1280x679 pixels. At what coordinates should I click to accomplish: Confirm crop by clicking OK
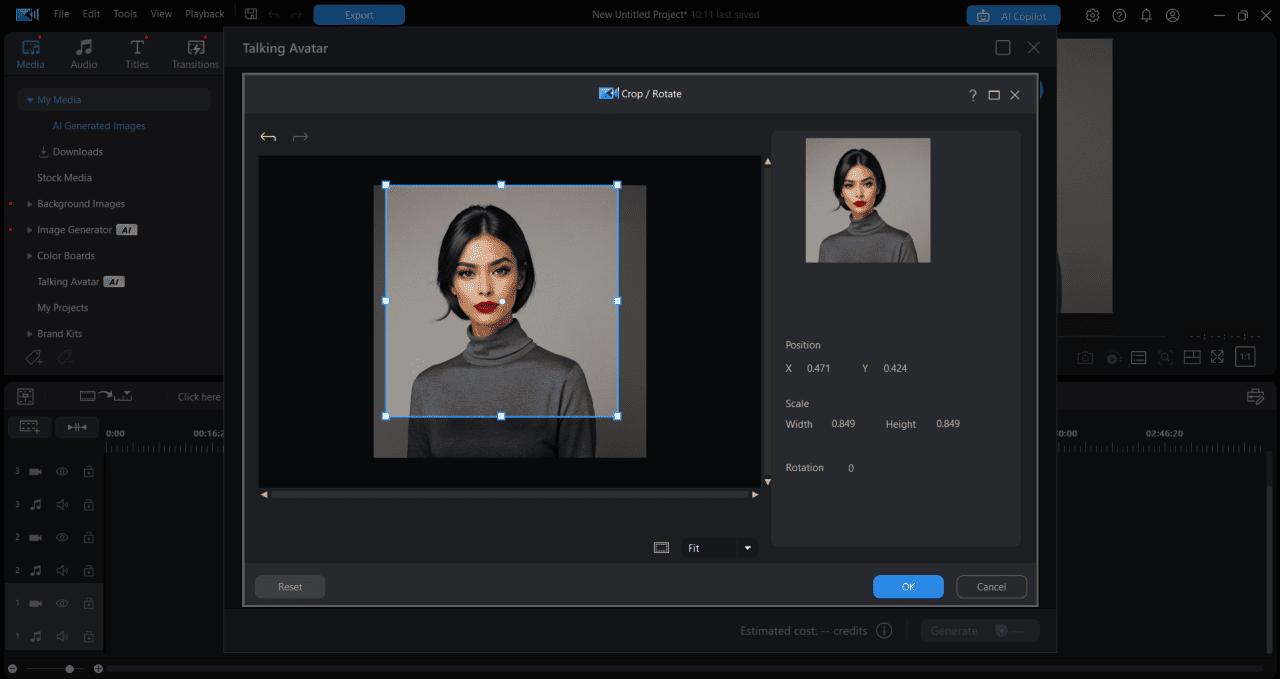coord(908,586)
